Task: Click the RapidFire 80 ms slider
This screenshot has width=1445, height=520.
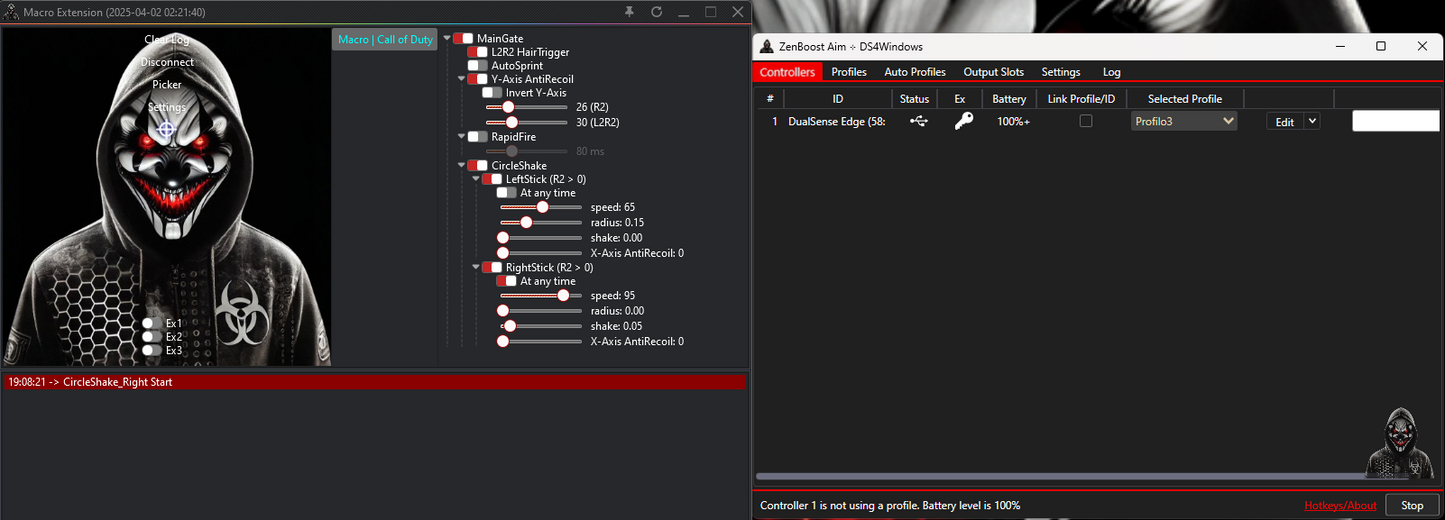Action: 527,151
